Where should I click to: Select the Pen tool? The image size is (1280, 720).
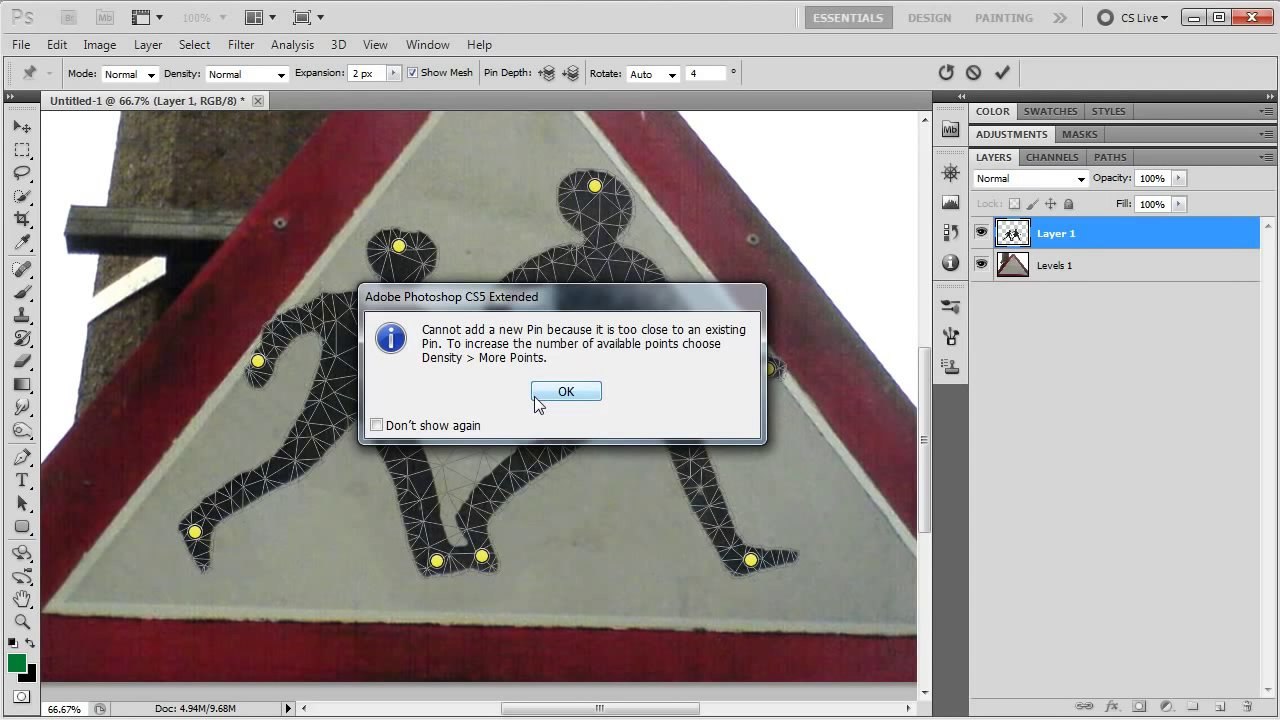22,457
